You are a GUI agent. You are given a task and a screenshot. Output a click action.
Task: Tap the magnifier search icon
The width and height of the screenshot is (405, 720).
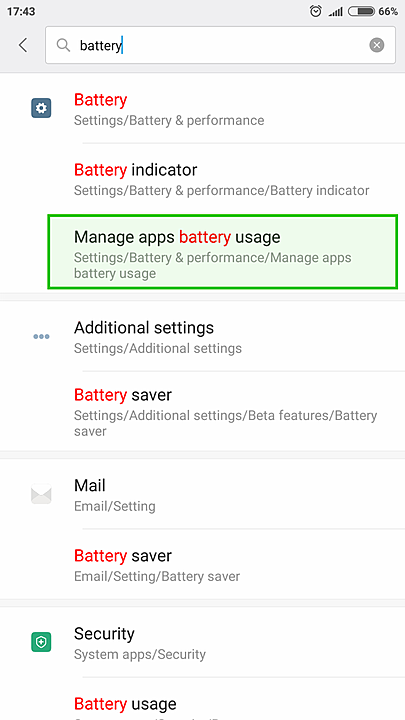coord(63,45)
